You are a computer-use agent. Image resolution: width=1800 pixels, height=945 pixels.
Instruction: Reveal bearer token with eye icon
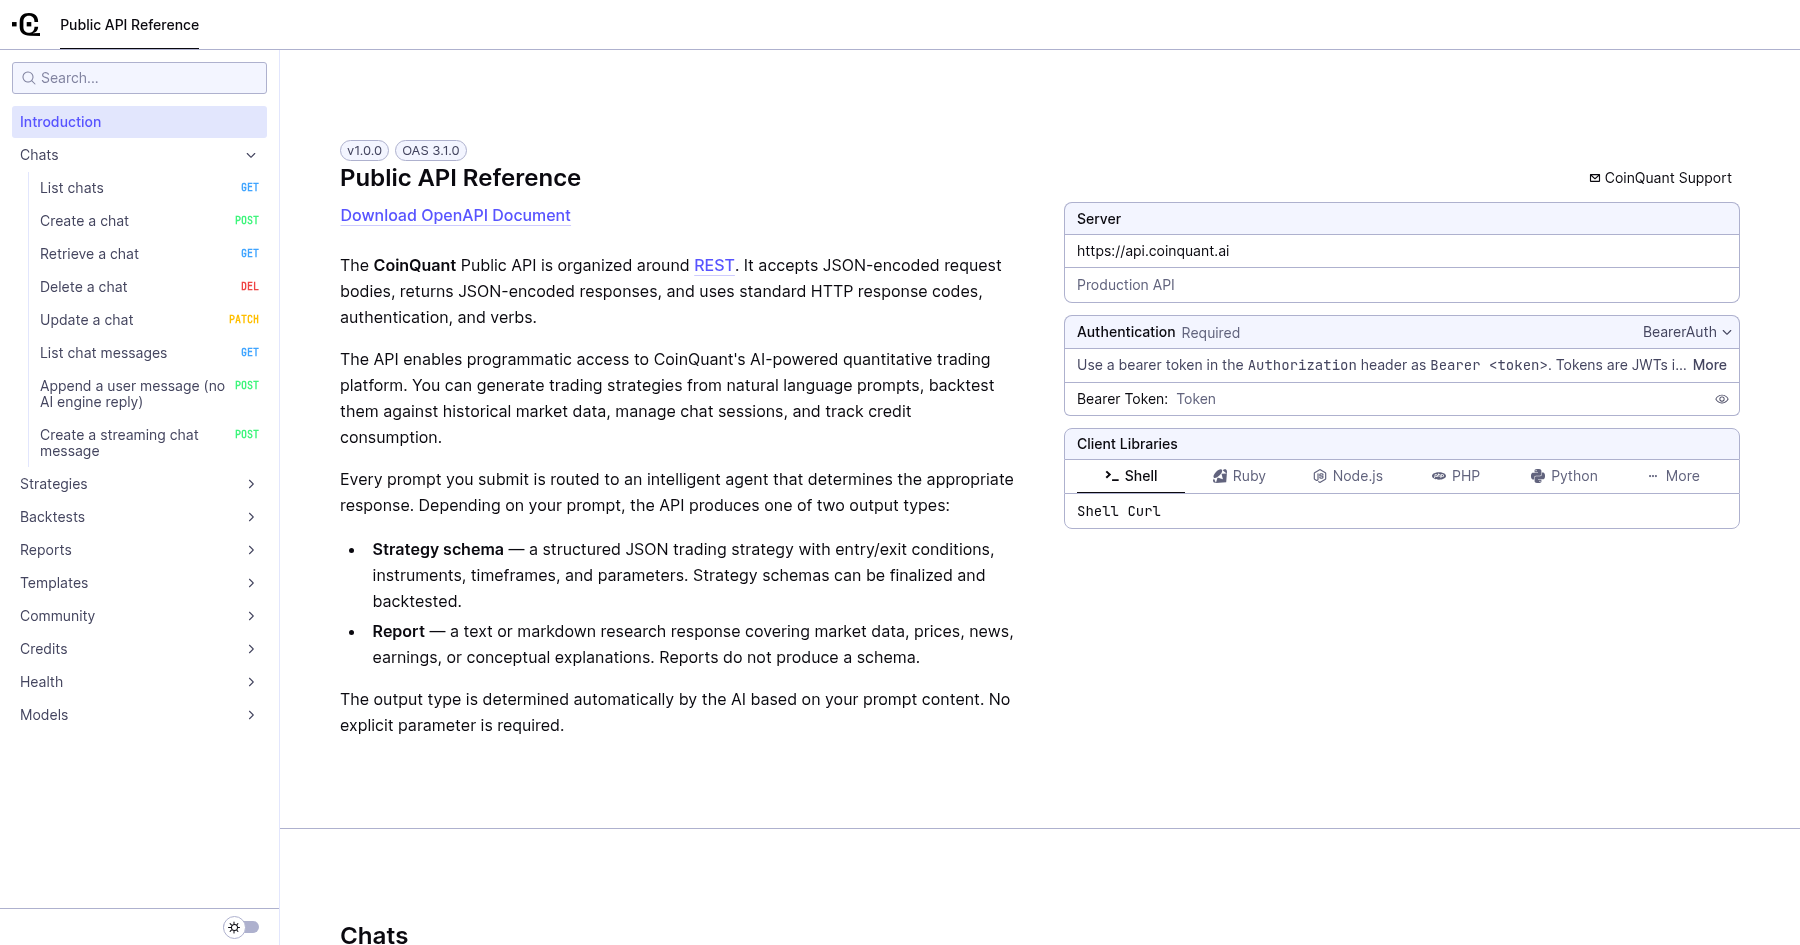(1722, 399)
